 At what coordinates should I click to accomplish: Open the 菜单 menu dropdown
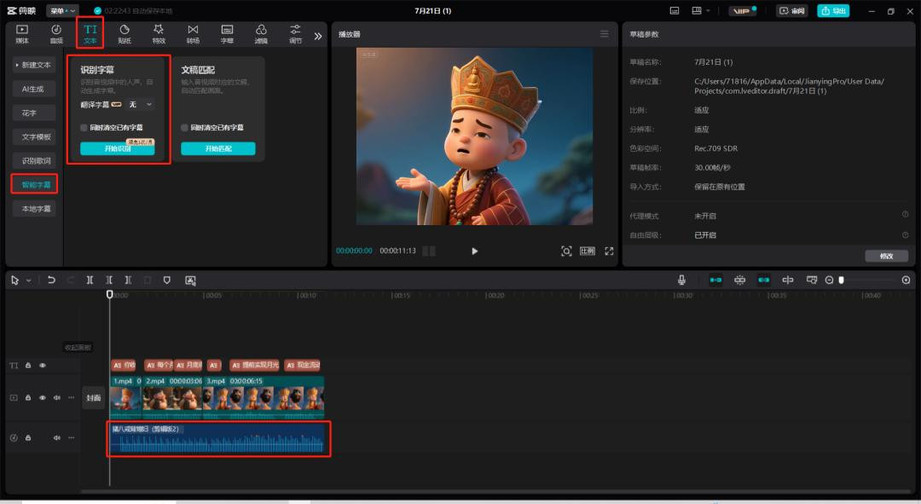62,11
